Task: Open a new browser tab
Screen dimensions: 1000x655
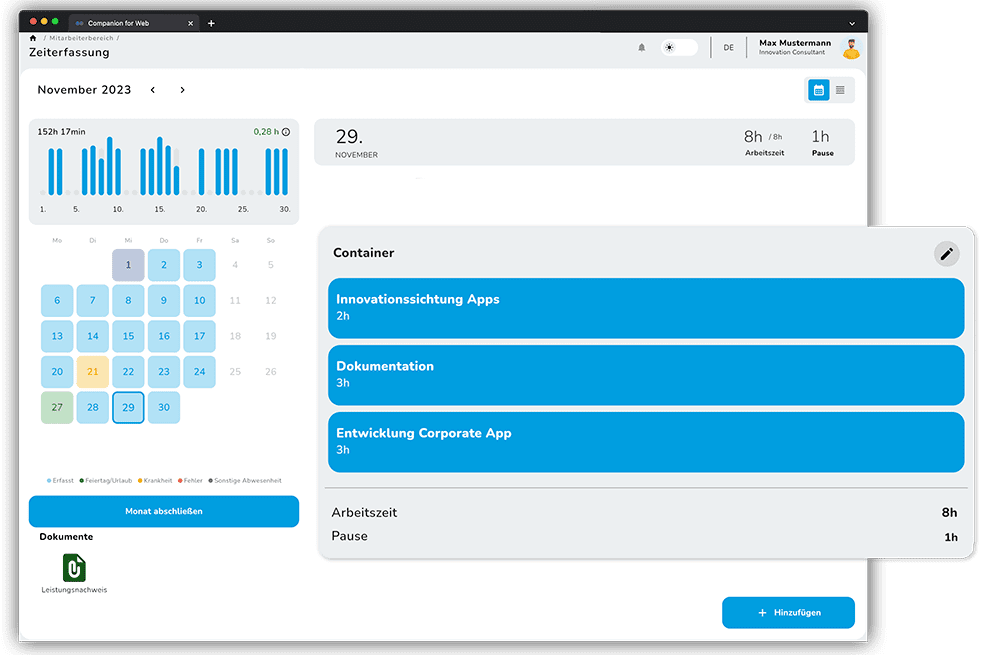Action: point(211,23)
